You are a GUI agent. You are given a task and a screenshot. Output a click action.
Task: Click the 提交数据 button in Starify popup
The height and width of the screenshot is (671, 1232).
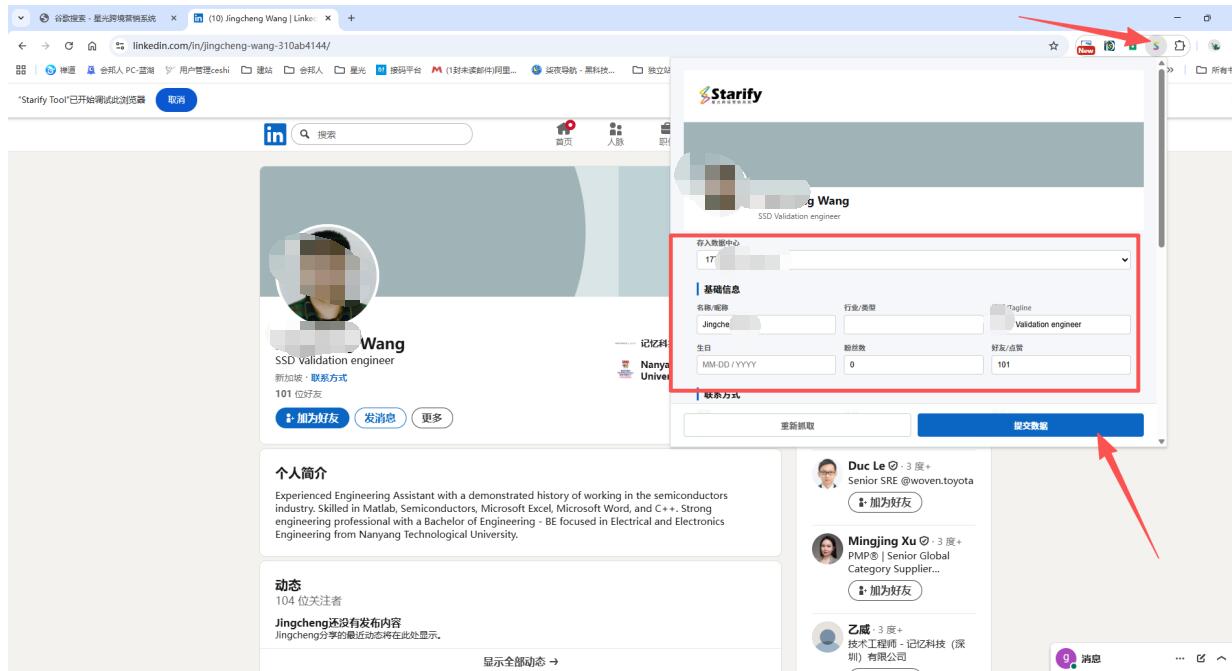click(x=1029, y=425)
